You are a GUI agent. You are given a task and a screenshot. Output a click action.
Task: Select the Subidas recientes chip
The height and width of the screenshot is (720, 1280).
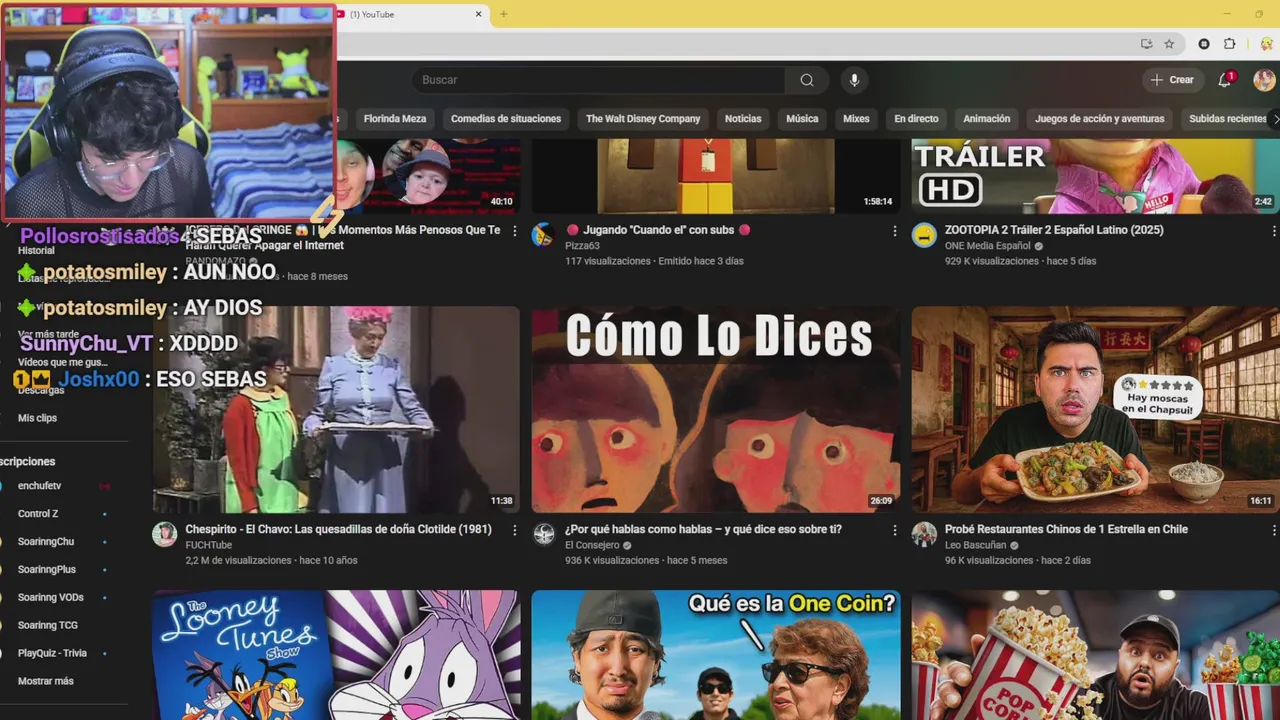[1227, 119]
